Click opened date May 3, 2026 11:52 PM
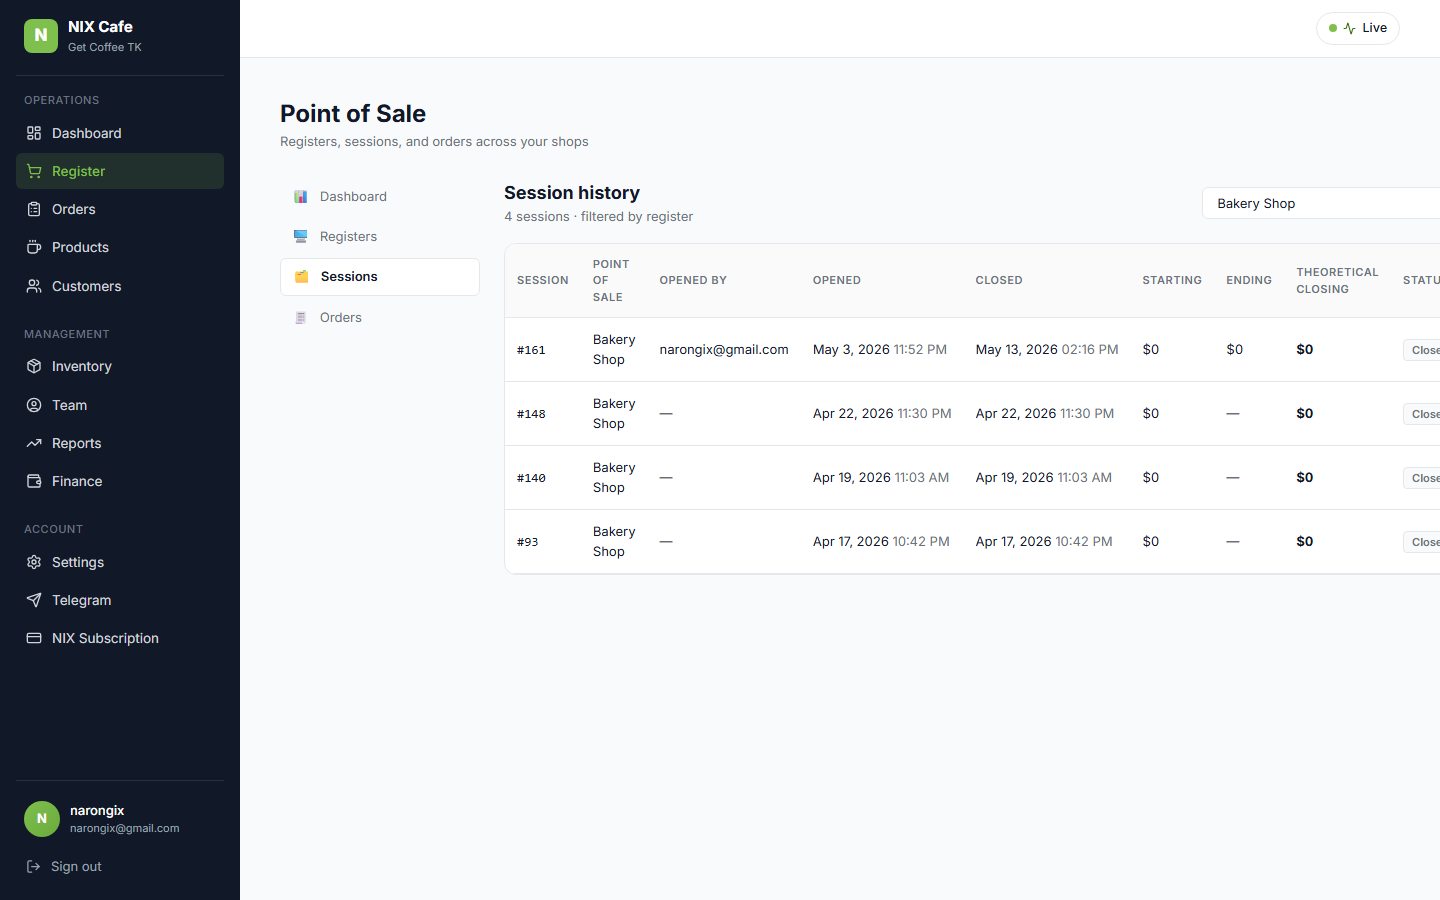1440x900 pixels. [x=880, y=350]
